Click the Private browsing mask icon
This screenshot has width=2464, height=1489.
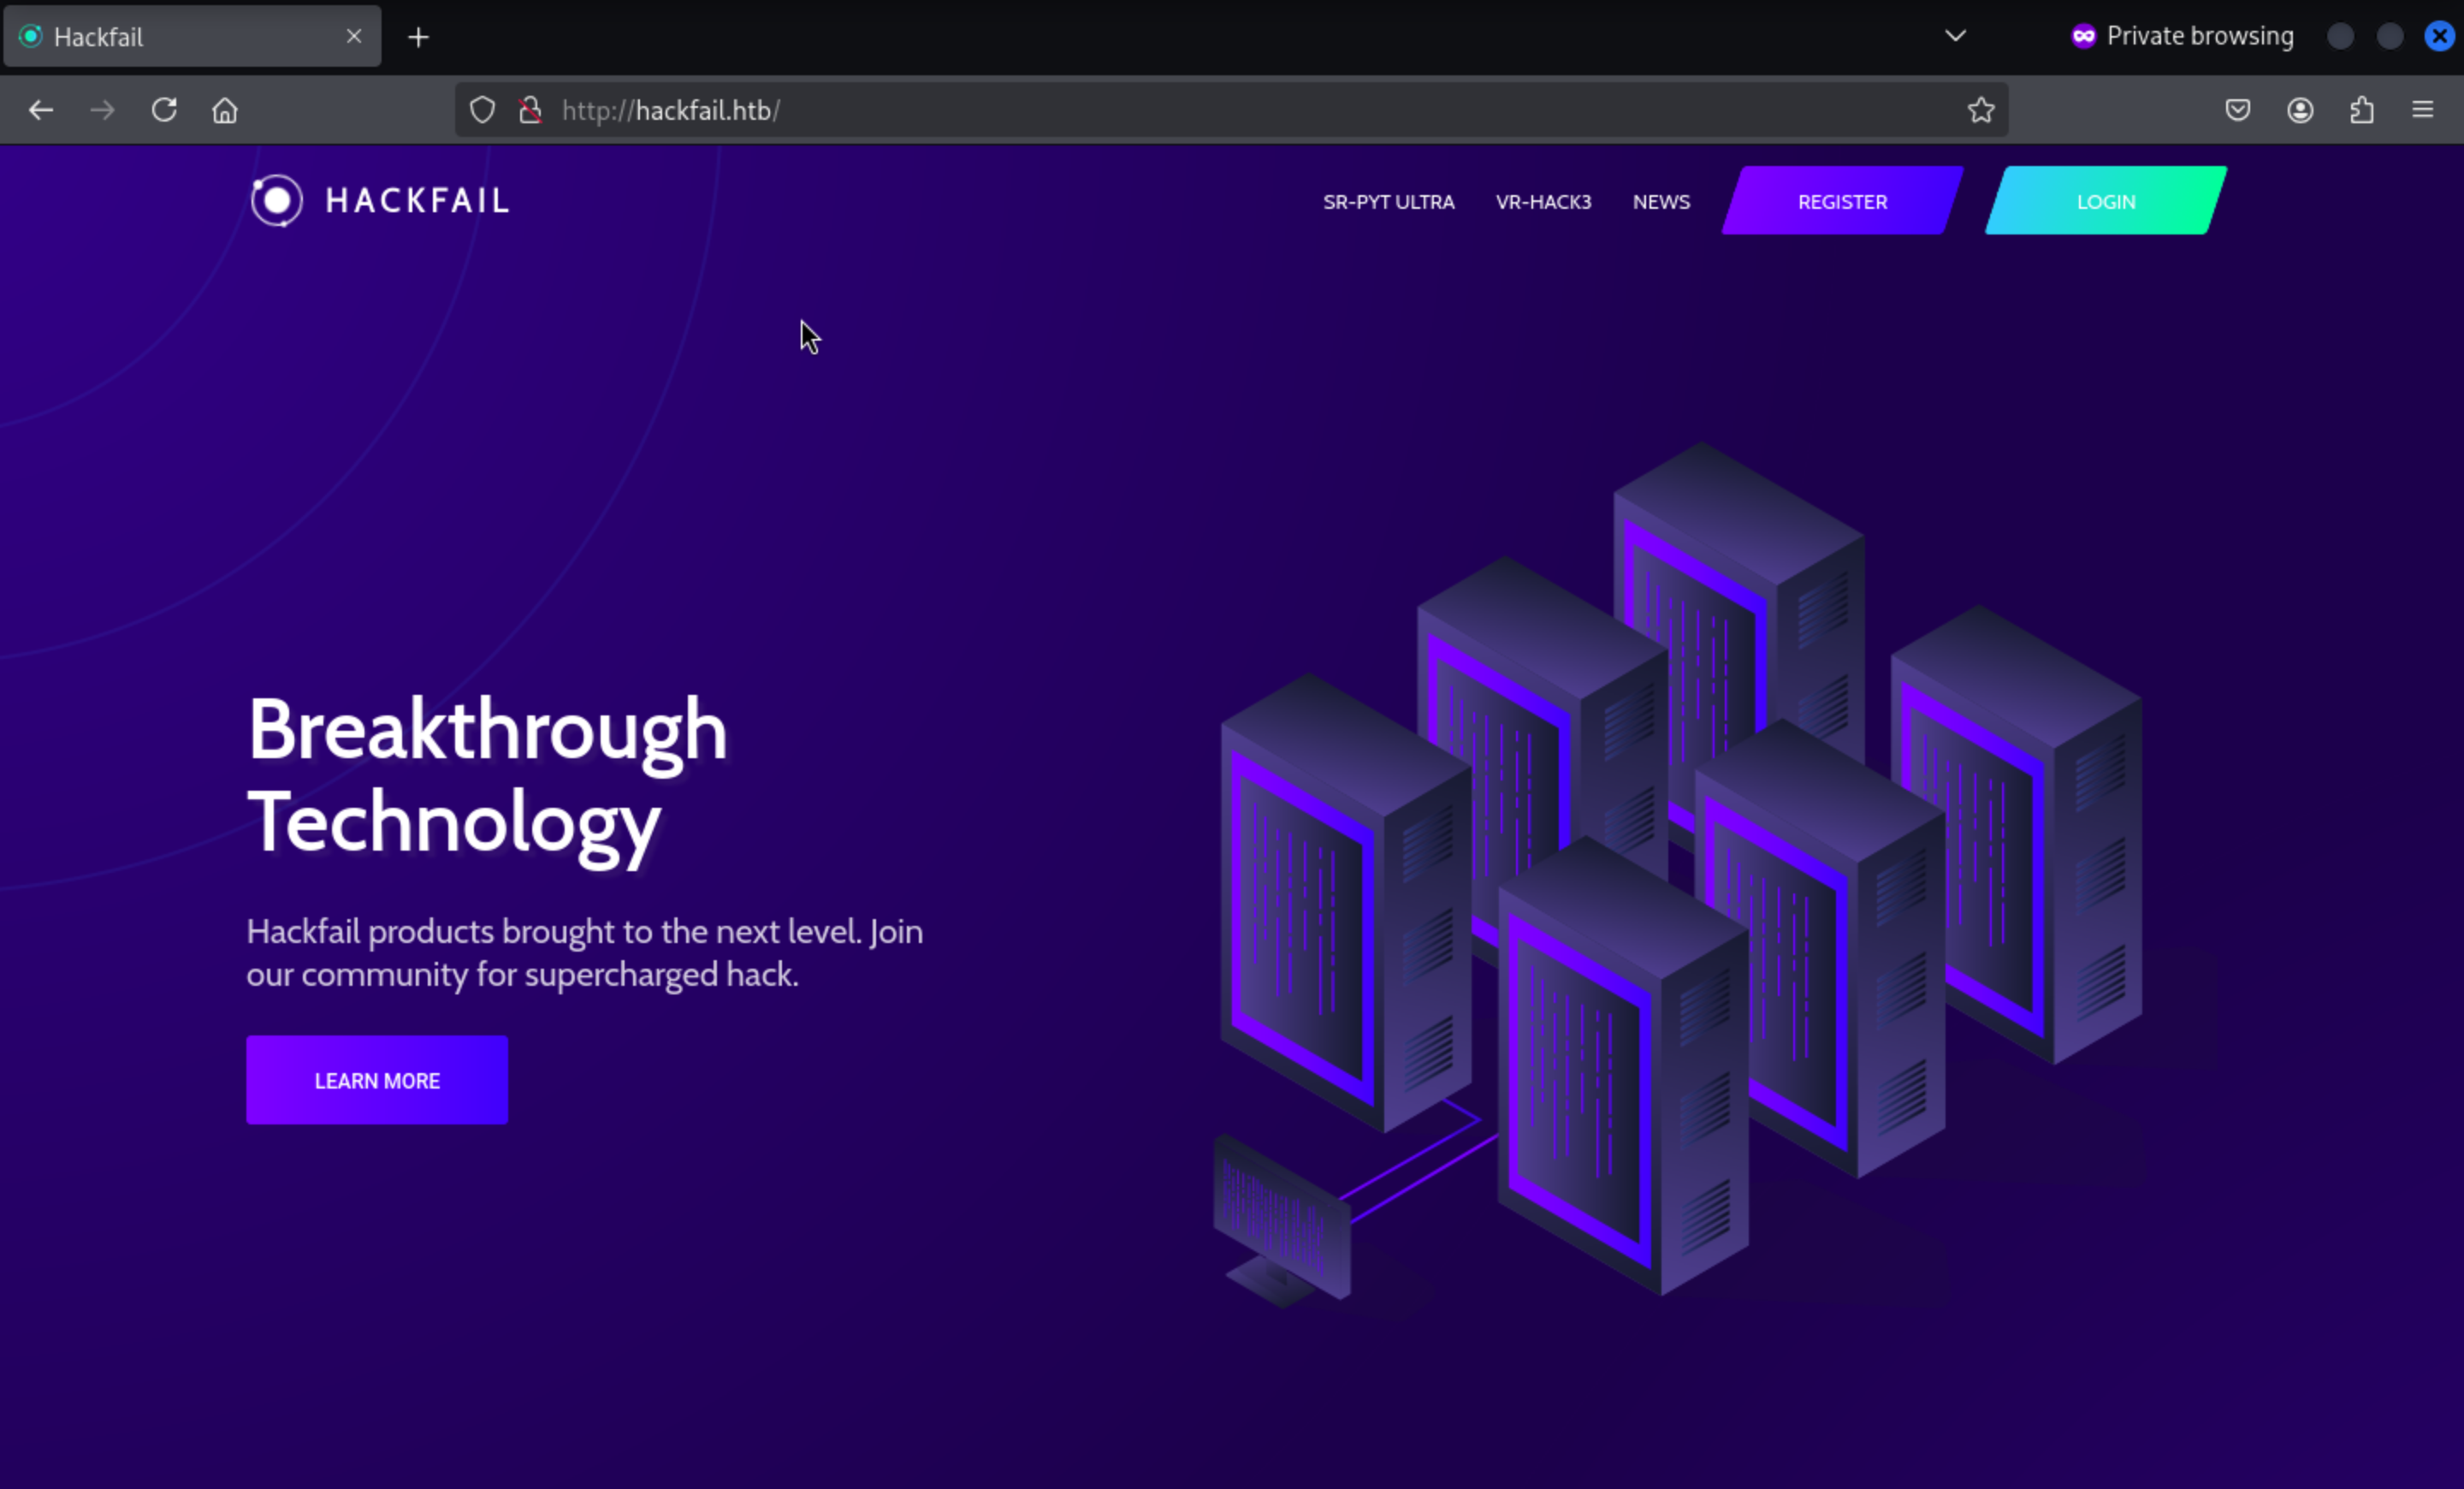(2083, 36)
